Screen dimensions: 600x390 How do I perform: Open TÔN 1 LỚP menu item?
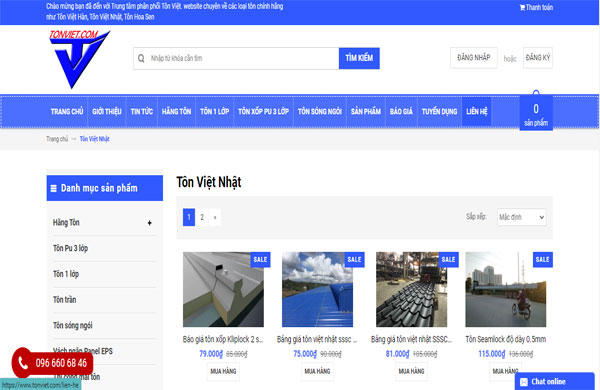pos(214,111)
